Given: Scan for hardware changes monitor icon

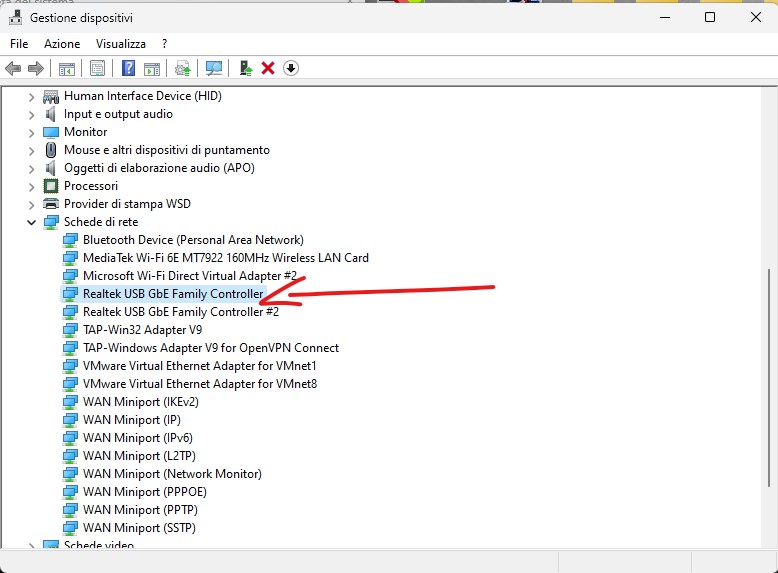Looking at the screenshot, I should point(214,68).
